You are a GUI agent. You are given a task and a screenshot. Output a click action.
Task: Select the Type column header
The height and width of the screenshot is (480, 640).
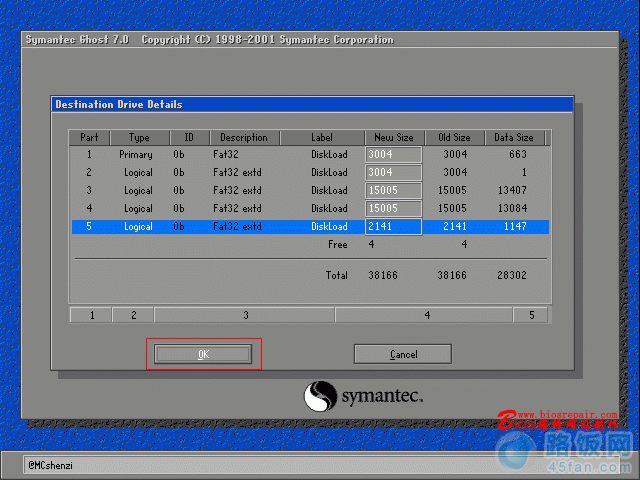point(140,138)
